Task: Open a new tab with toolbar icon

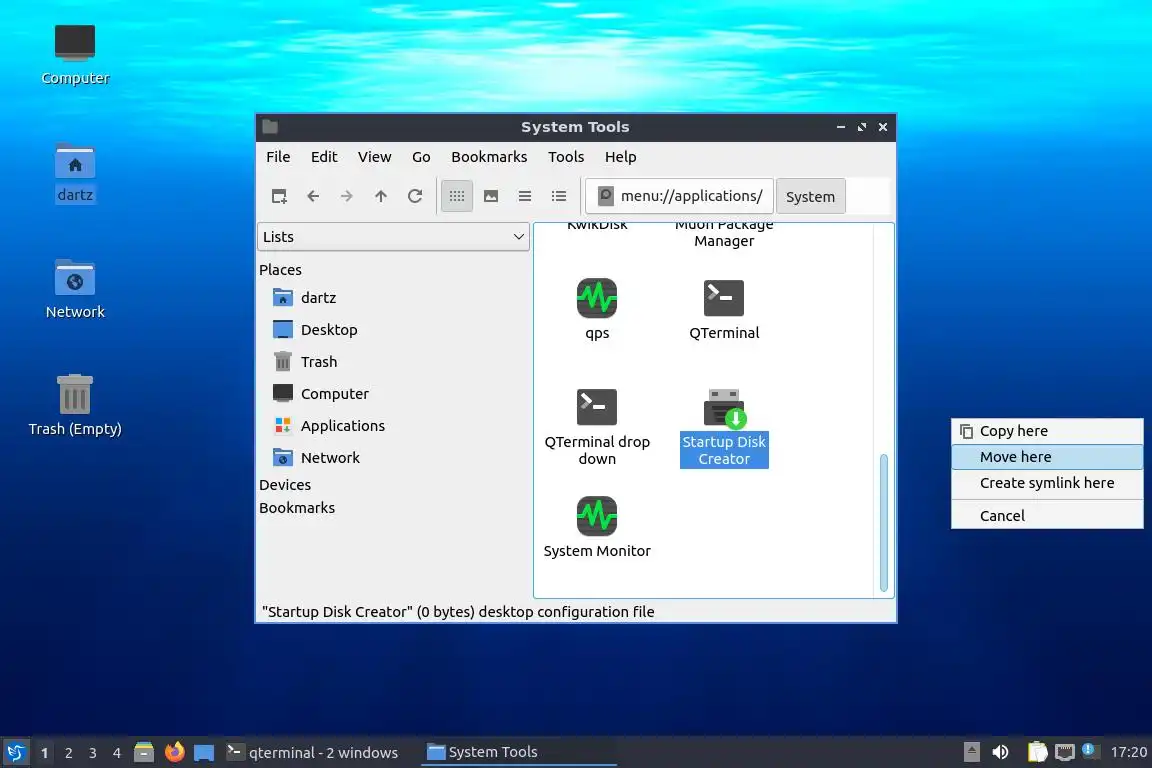Action: tap(279, 196)
